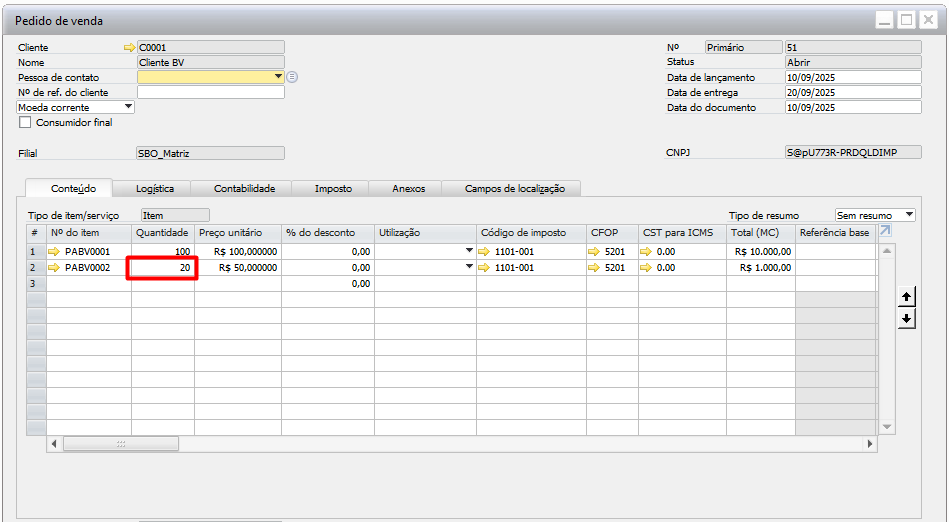949x522 pixels.
Task: Move the selected row up with the up arrow
Action: (906, 297)
